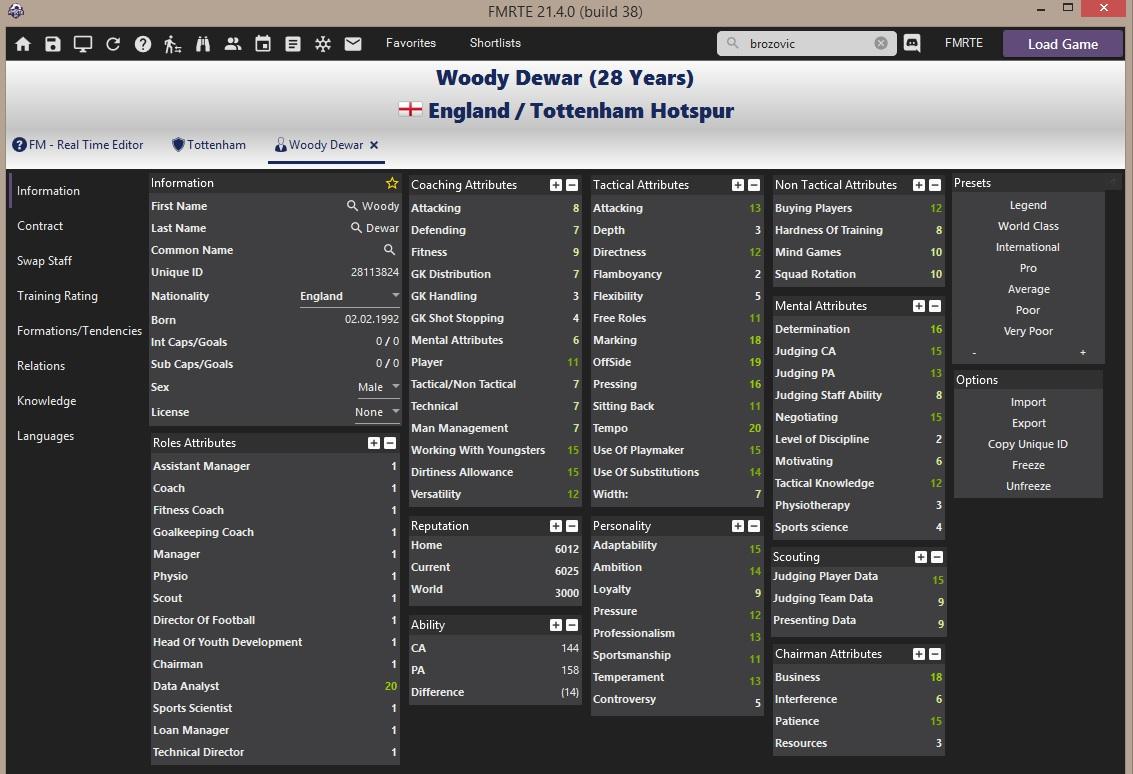Decrease all Tactical Attributes with minus button
This screenshot has height=774, width=1133.
[753, 185]
